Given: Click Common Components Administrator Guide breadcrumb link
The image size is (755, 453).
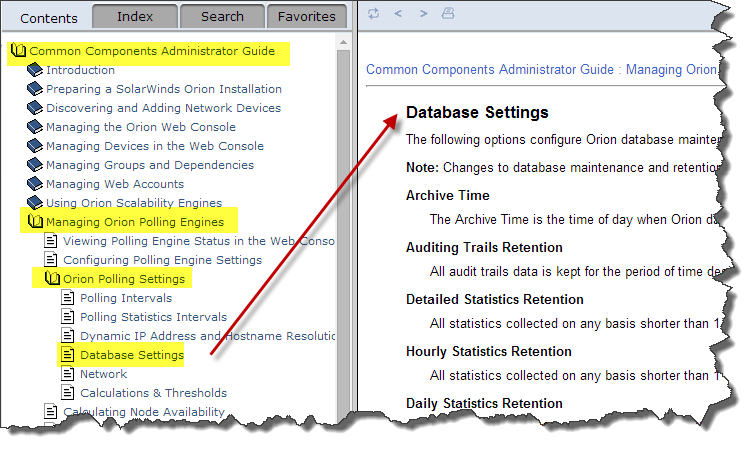Looking at the screenshot, I should click(x=490, y=70).
